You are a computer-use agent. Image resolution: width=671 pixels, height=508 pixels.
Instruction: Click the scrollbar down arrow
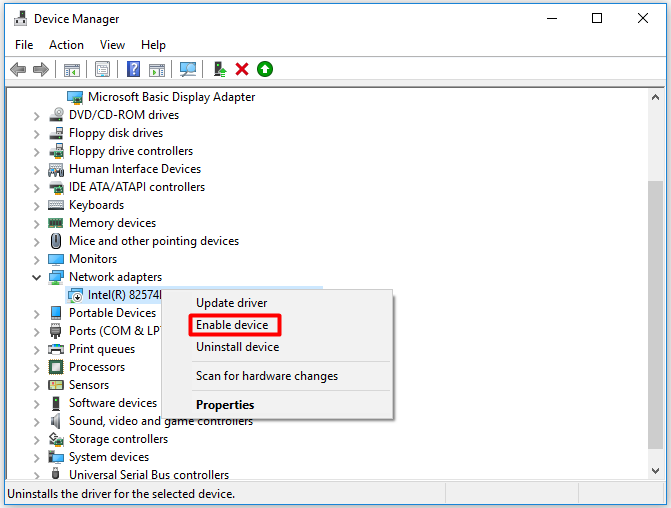tap(655, 471)
